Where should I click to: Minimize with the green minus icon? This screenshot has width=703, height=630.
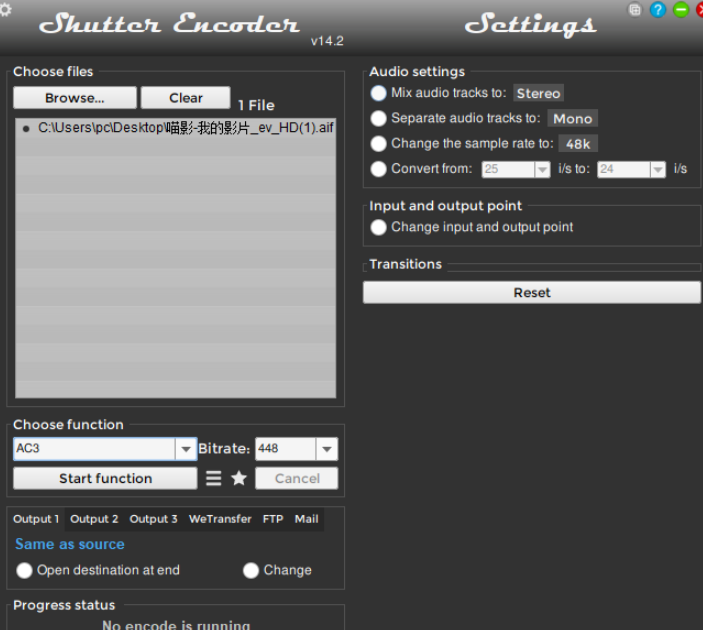pos(681,10)
